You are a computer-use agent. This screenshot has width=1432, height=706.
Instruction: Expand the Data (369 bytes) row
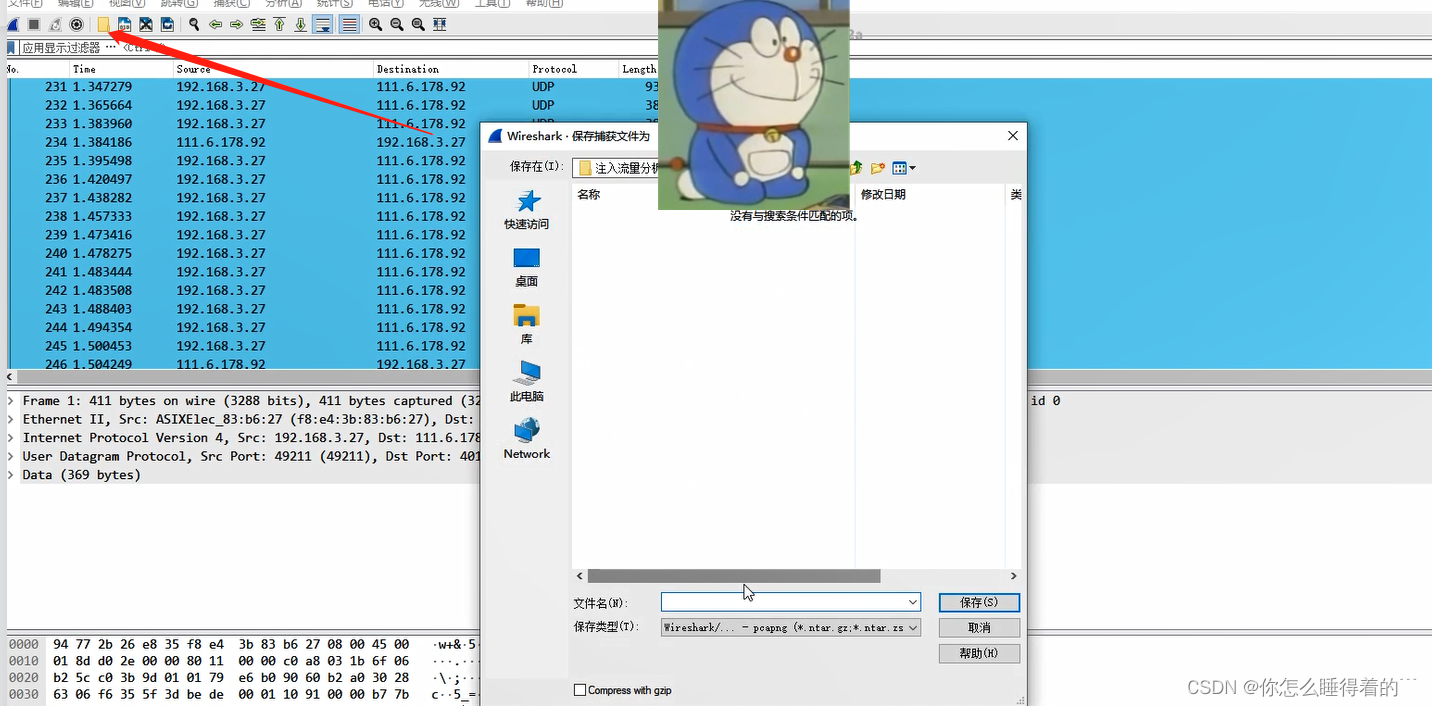click(x=11, y=475)
